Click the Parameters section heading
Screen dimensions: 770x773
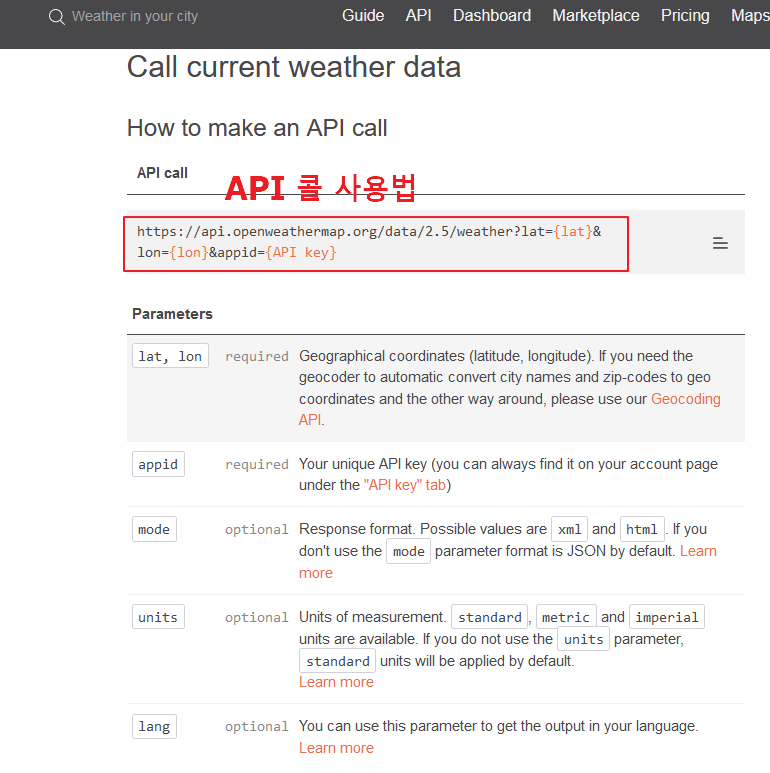[172, 314]
